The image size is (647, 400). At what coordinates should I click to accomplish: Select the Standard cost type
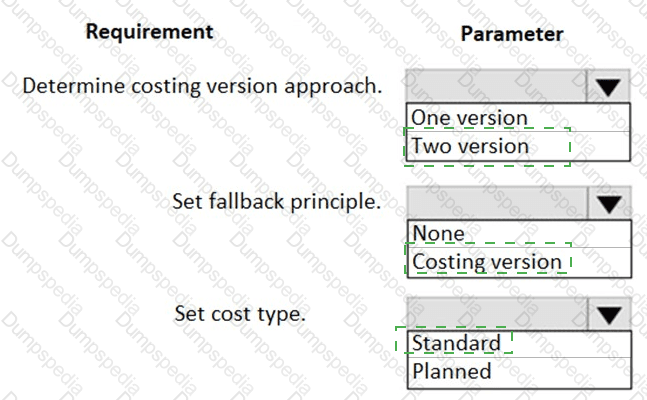[456, 343]
